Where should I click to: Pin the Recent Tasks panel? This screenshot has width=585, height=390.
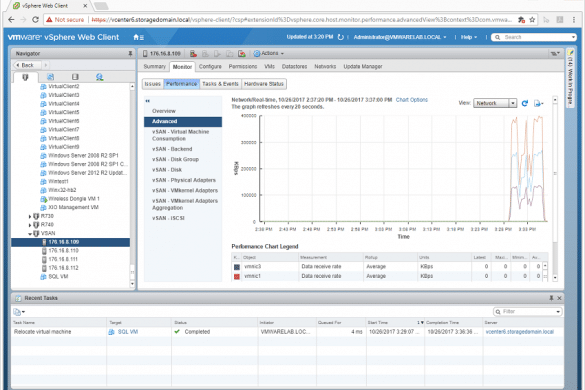point(551,298)
